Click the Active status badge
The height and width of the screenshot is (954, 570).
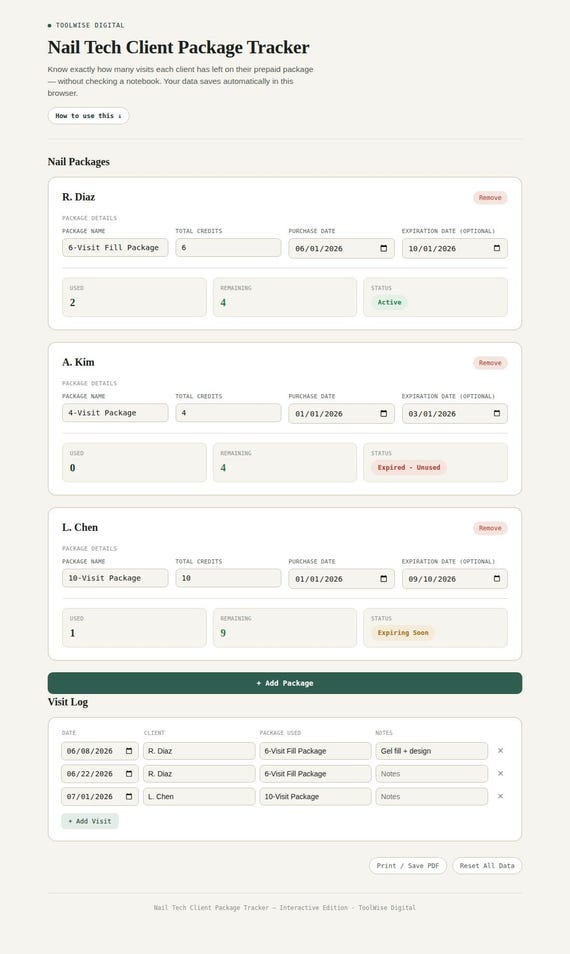pos(389,302)
